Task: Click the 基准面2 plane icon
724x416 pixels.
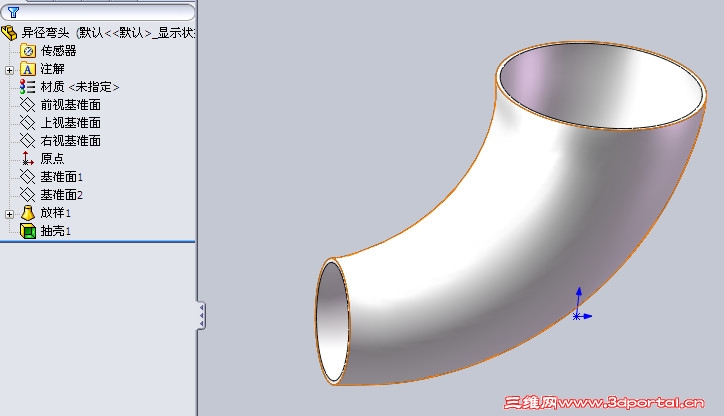Action: click(27, 195)
